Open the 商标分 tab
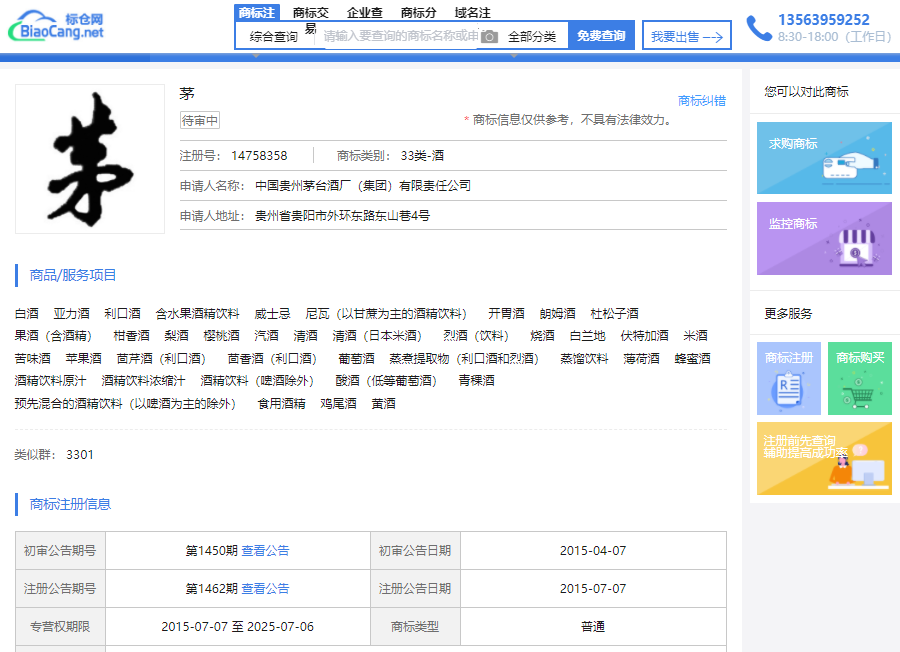The image size is (900, 652). [418, 13]
